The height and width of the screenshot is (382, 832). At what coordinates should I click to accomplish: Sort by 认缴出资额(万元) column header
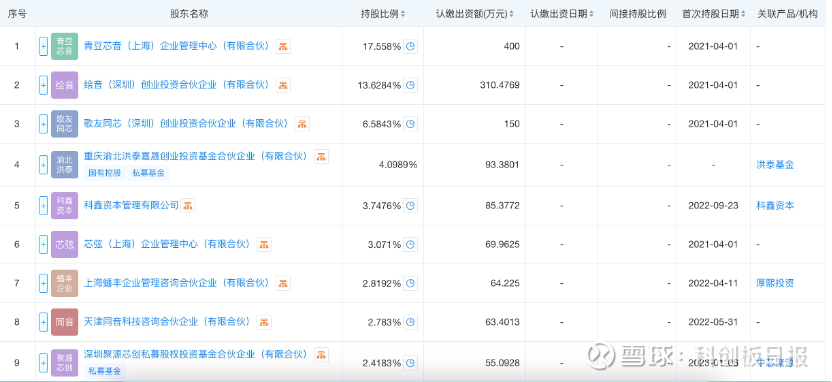[474, 14]
